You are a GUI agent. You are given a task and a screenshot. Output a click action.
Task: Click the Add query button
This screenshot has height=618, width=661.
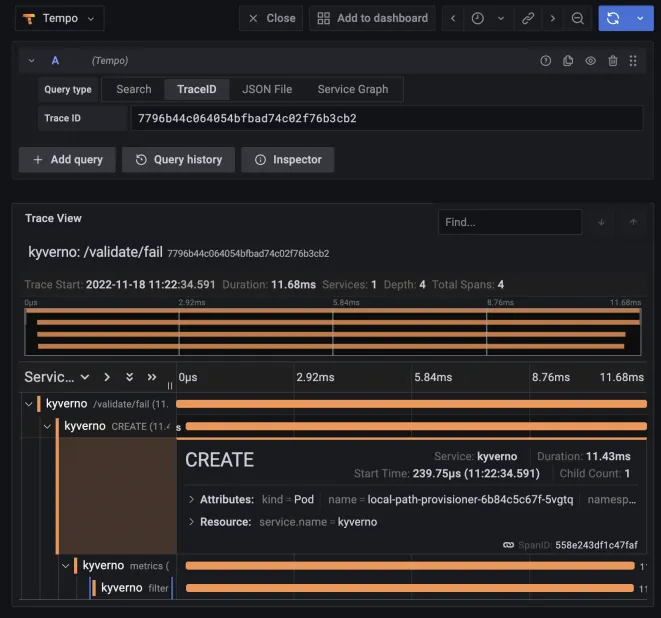tap(67, 159)
